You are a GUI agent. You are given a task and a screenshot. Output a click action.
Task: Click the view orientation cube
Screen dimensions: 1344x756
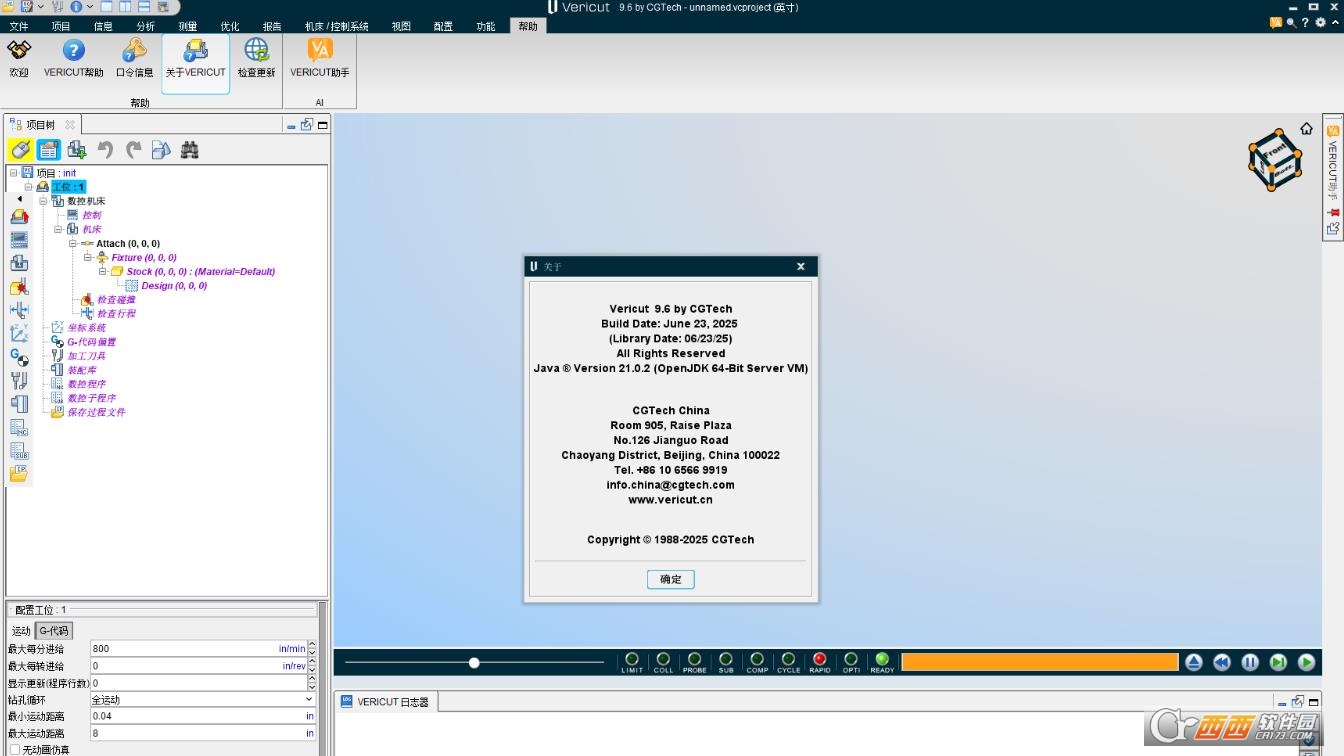[1275, 160]
